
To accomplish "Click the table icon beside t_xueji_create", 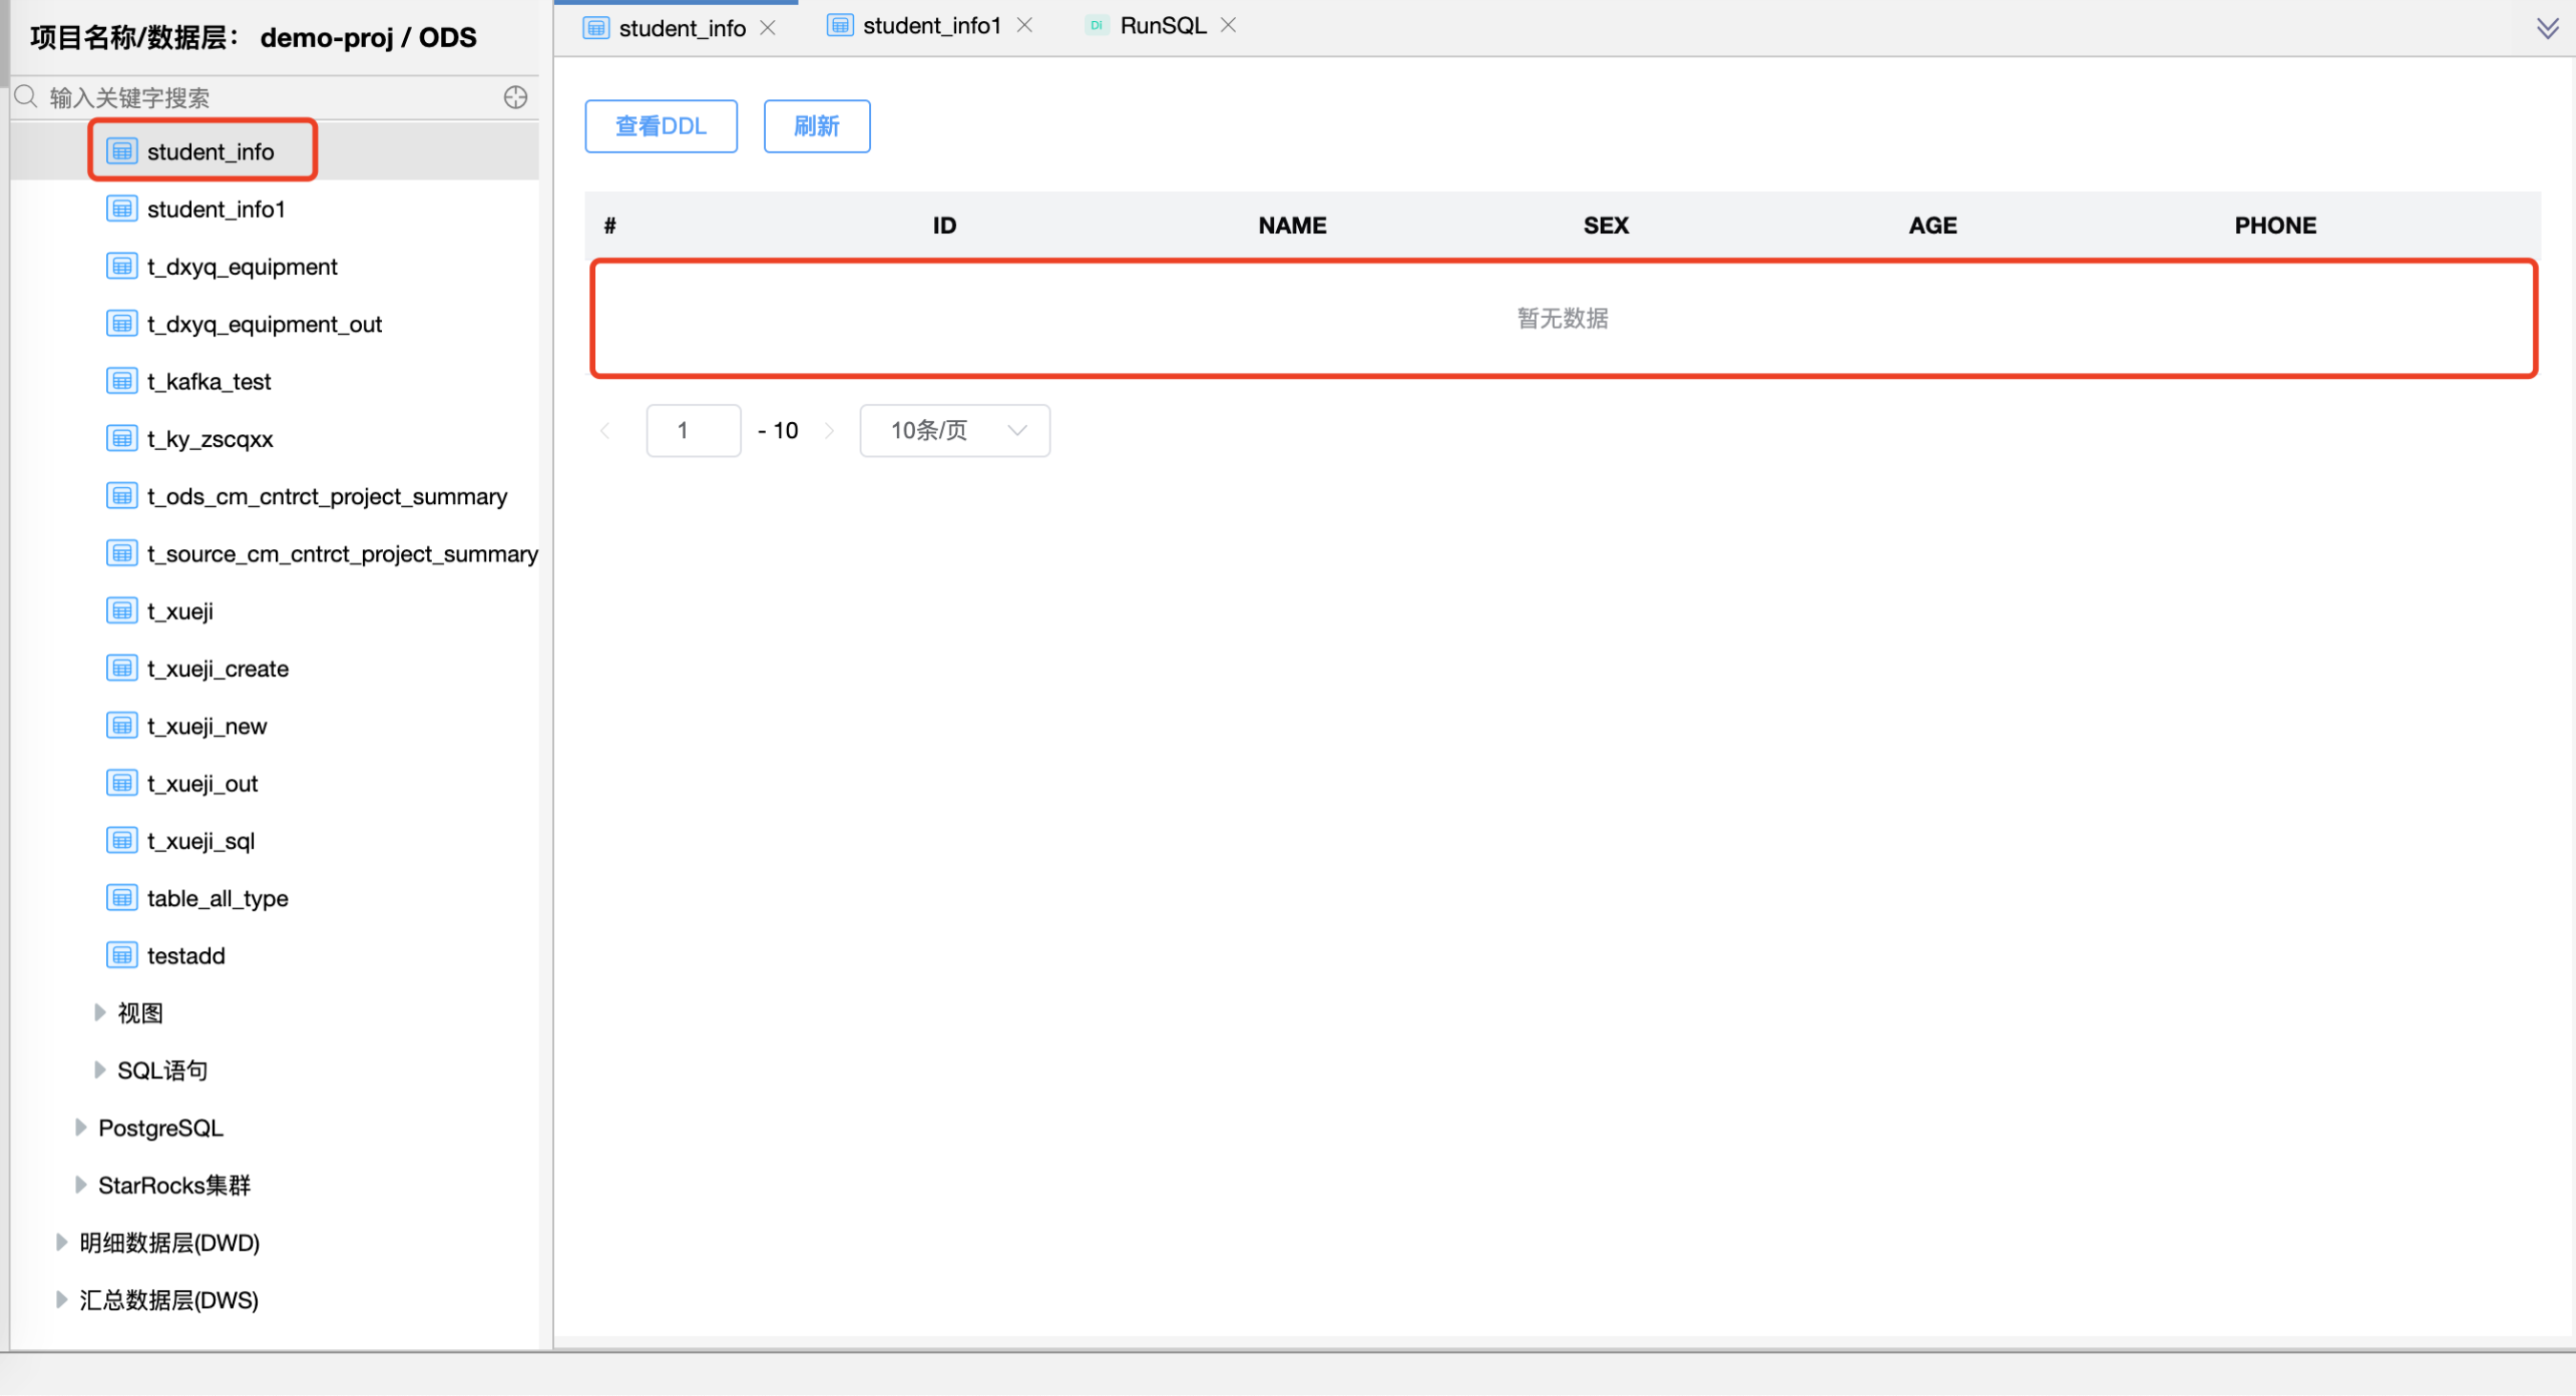I will pos(121,667).
